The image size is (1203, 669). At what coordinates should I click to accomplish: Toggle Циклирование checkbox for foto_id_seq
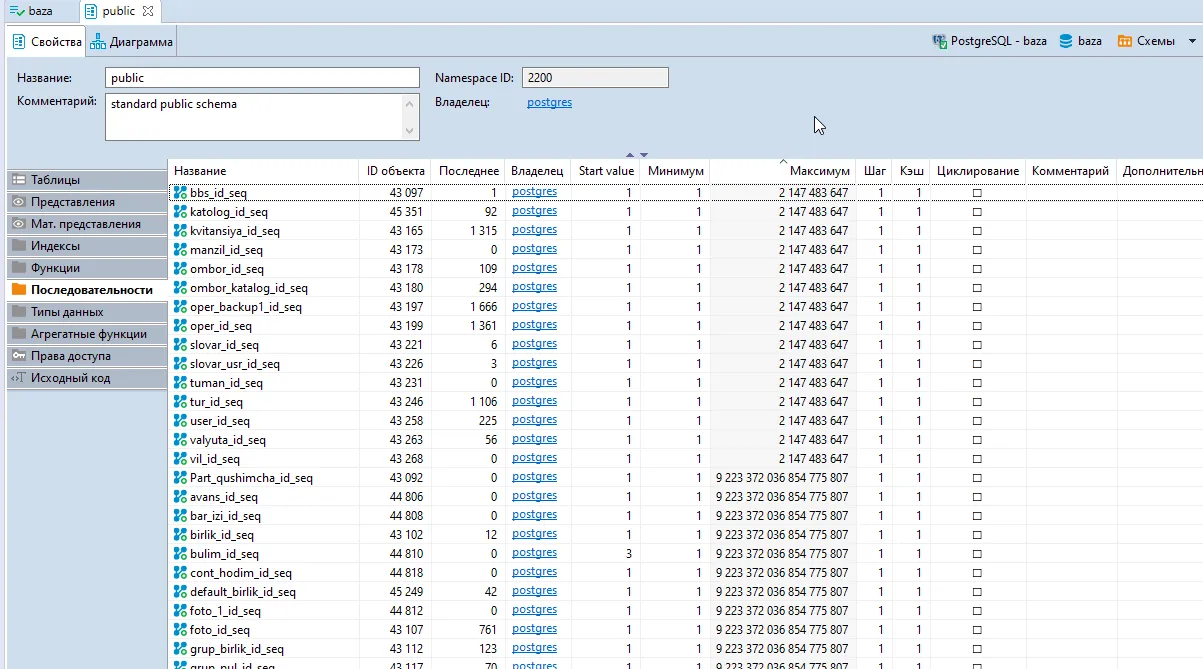point(977,630)
